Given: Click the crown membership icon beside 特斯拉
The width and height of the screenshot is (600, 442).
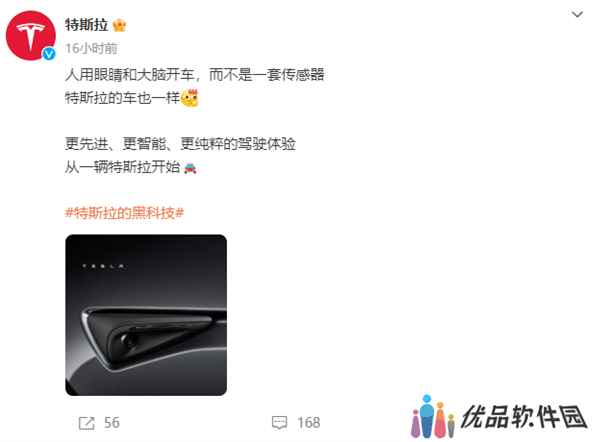Looking at the screenshot, I should coord(119,25).
